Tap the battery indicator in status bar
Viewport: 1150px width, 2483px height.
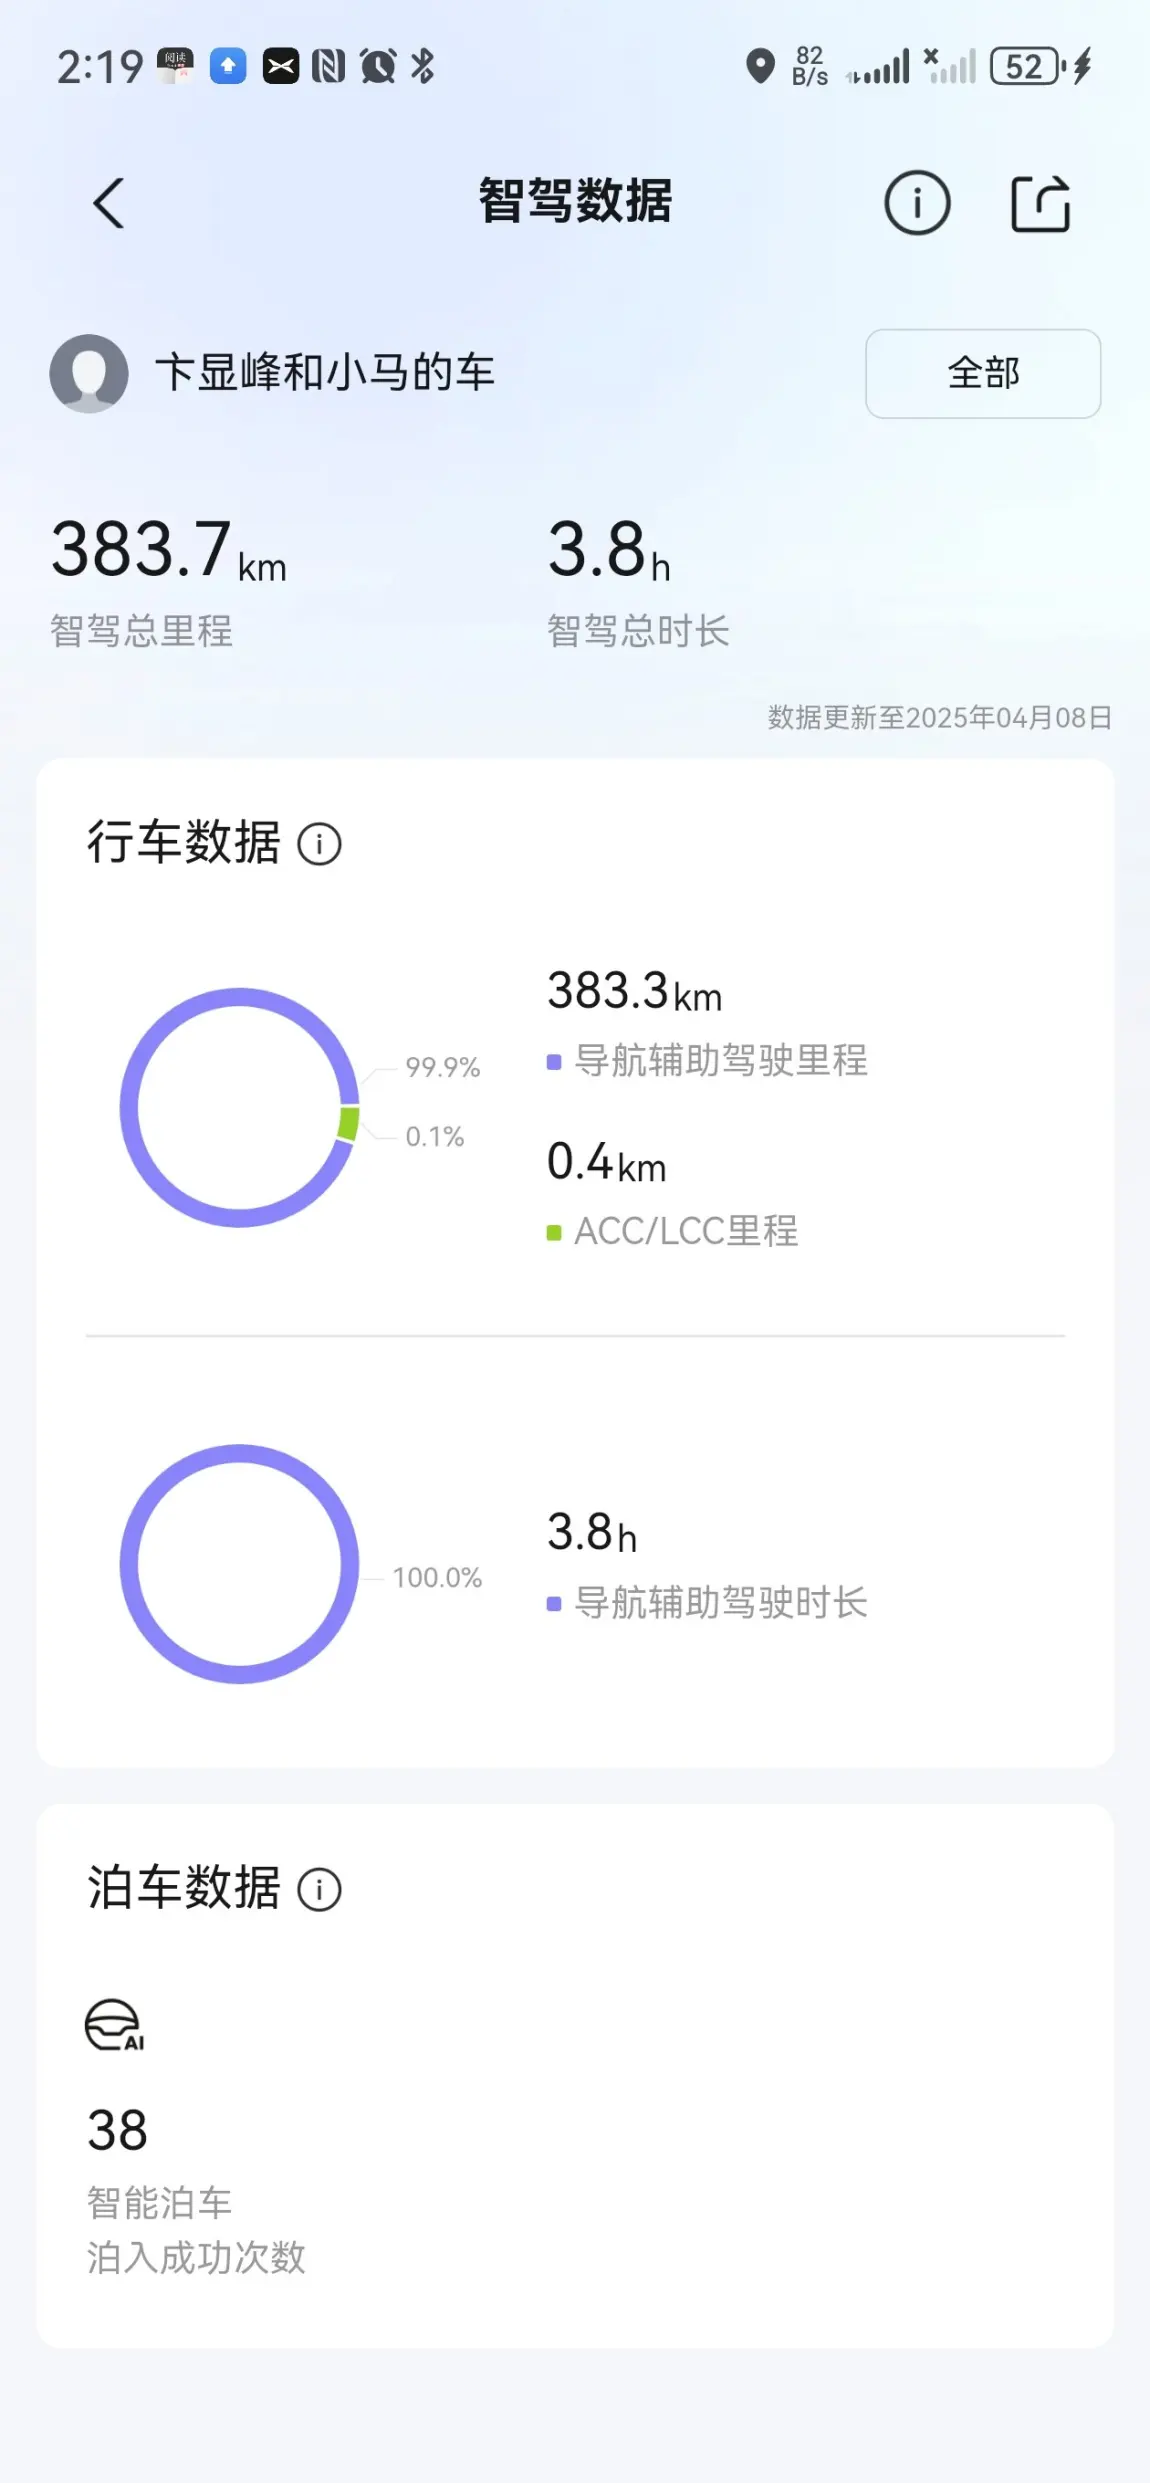point(1025,67)
